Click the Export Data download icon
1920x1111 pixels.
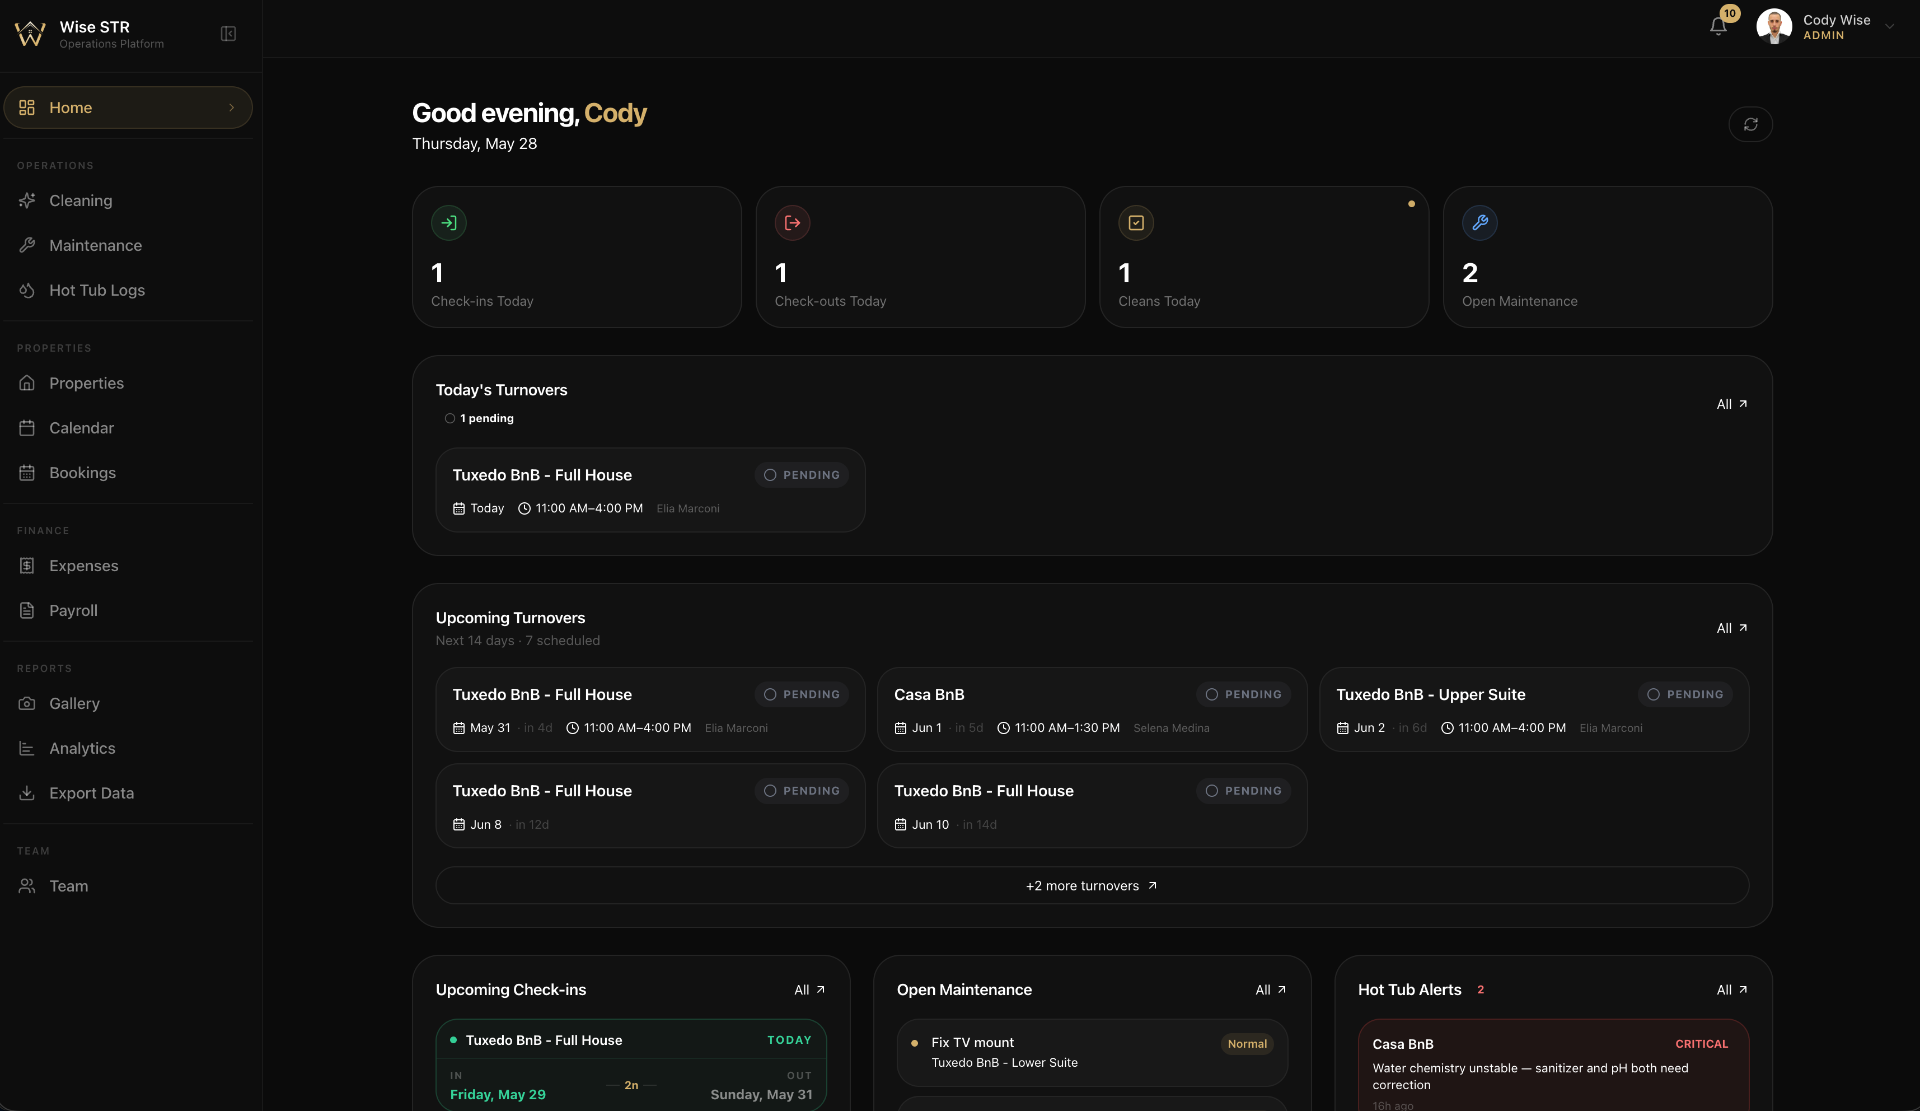pyautogui.click(x=27, y=793)
